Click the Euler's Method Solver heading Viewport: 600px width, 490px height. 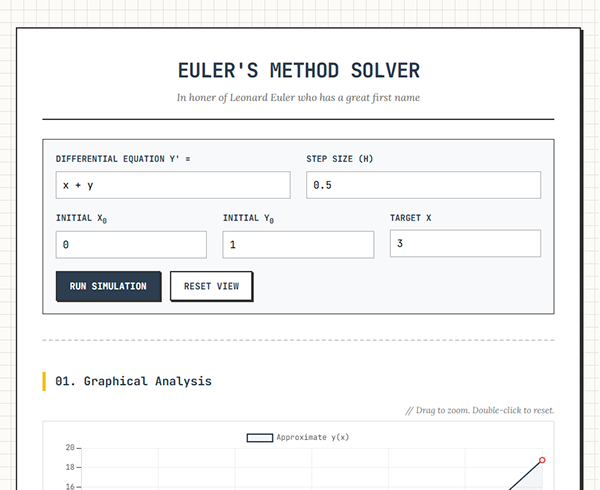(298, 71)
